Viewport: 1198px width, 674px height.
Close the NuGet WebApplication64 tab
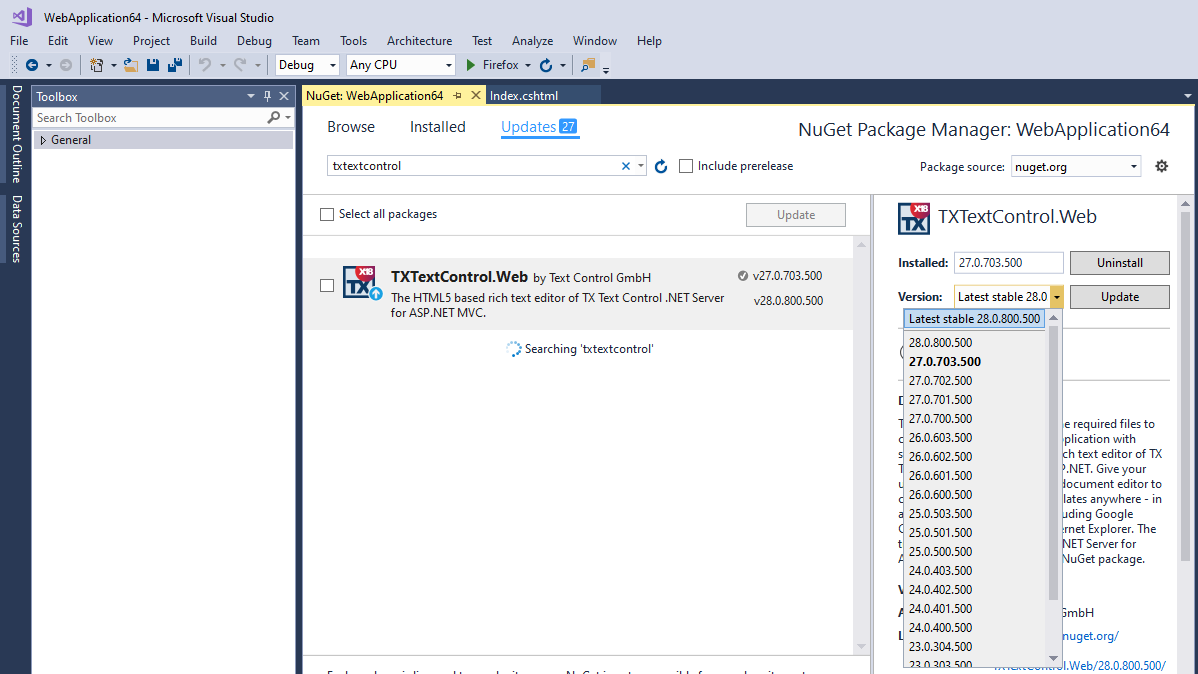click(x=476, y=96)
